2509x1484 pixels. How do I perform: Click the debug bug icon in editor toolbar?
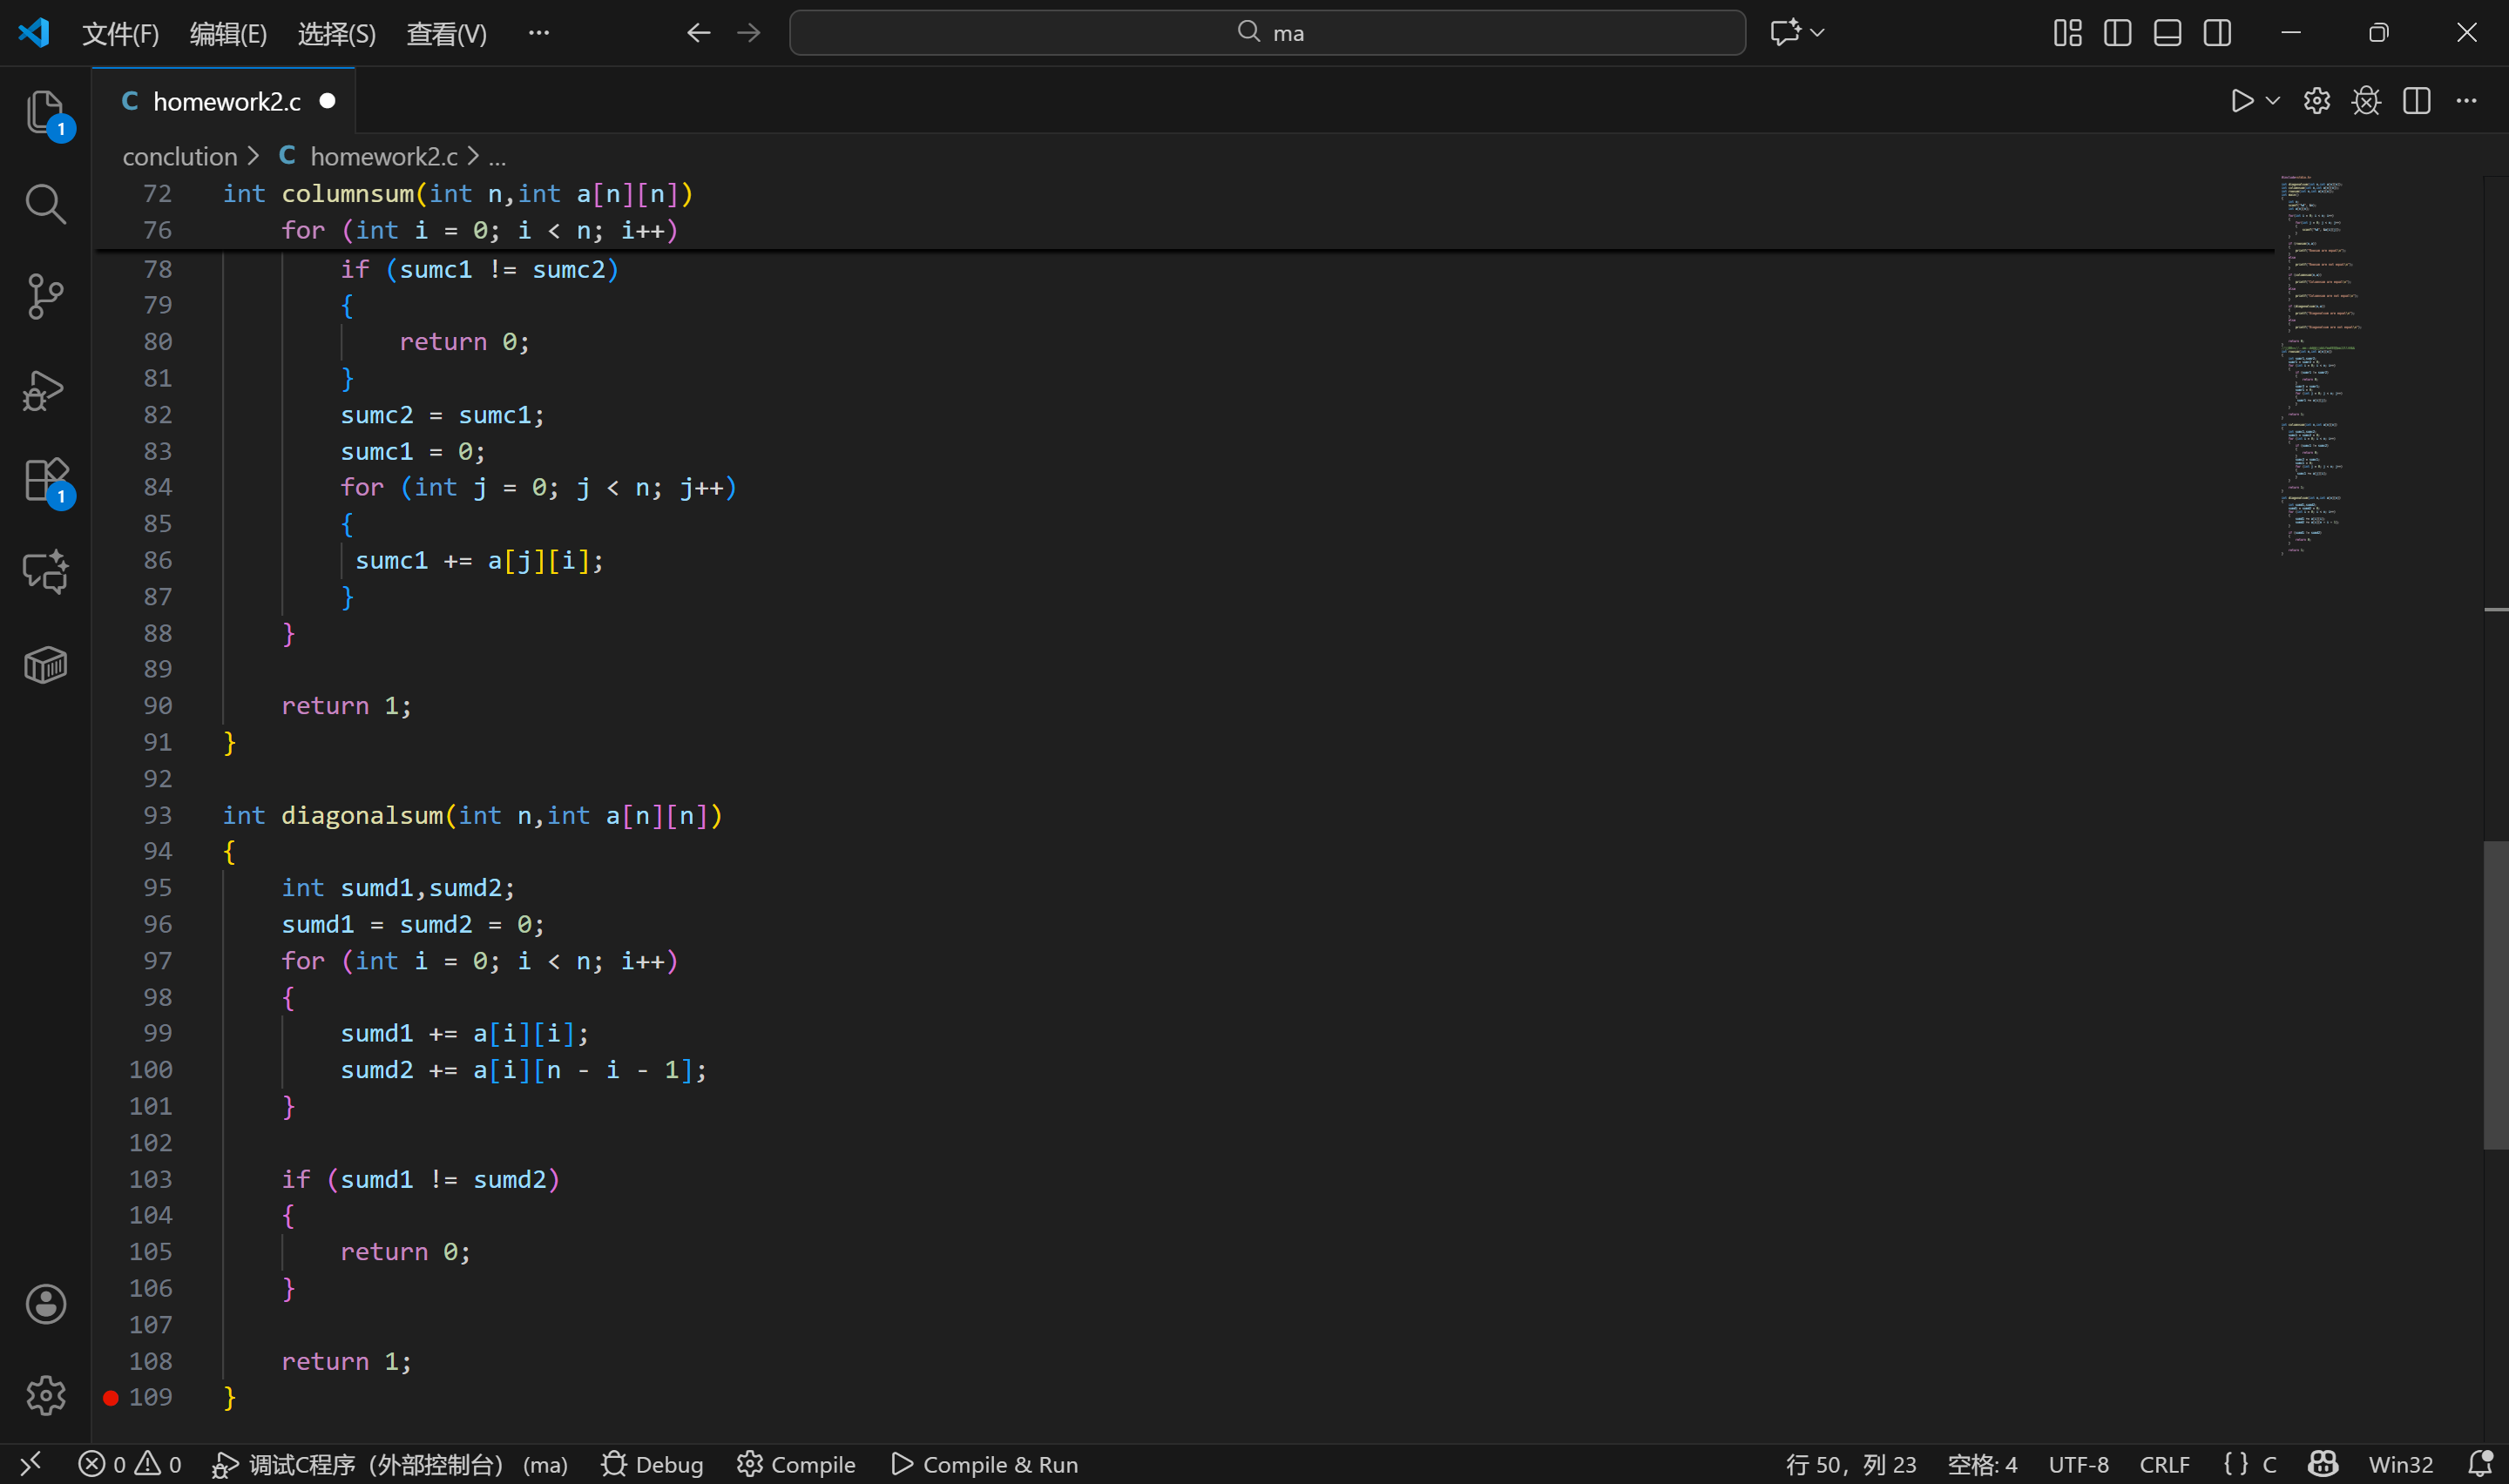pyautogui.click(x=2366, y=101)
